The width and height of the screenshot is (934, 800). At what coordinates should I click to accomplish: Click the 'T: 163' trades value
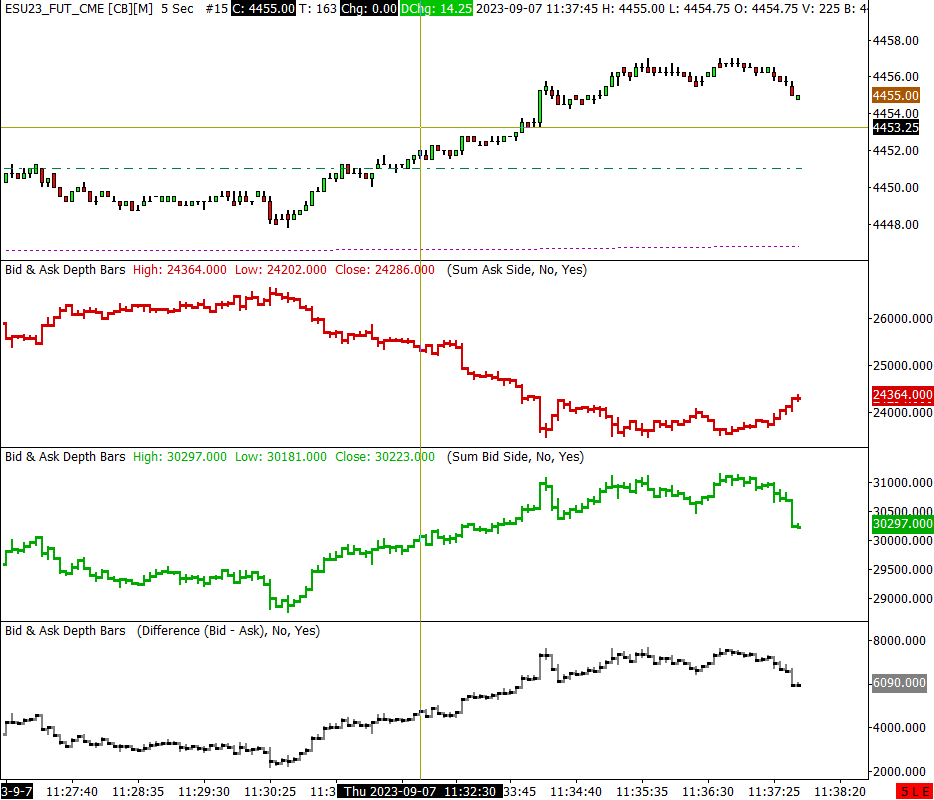tap(317, 9)
